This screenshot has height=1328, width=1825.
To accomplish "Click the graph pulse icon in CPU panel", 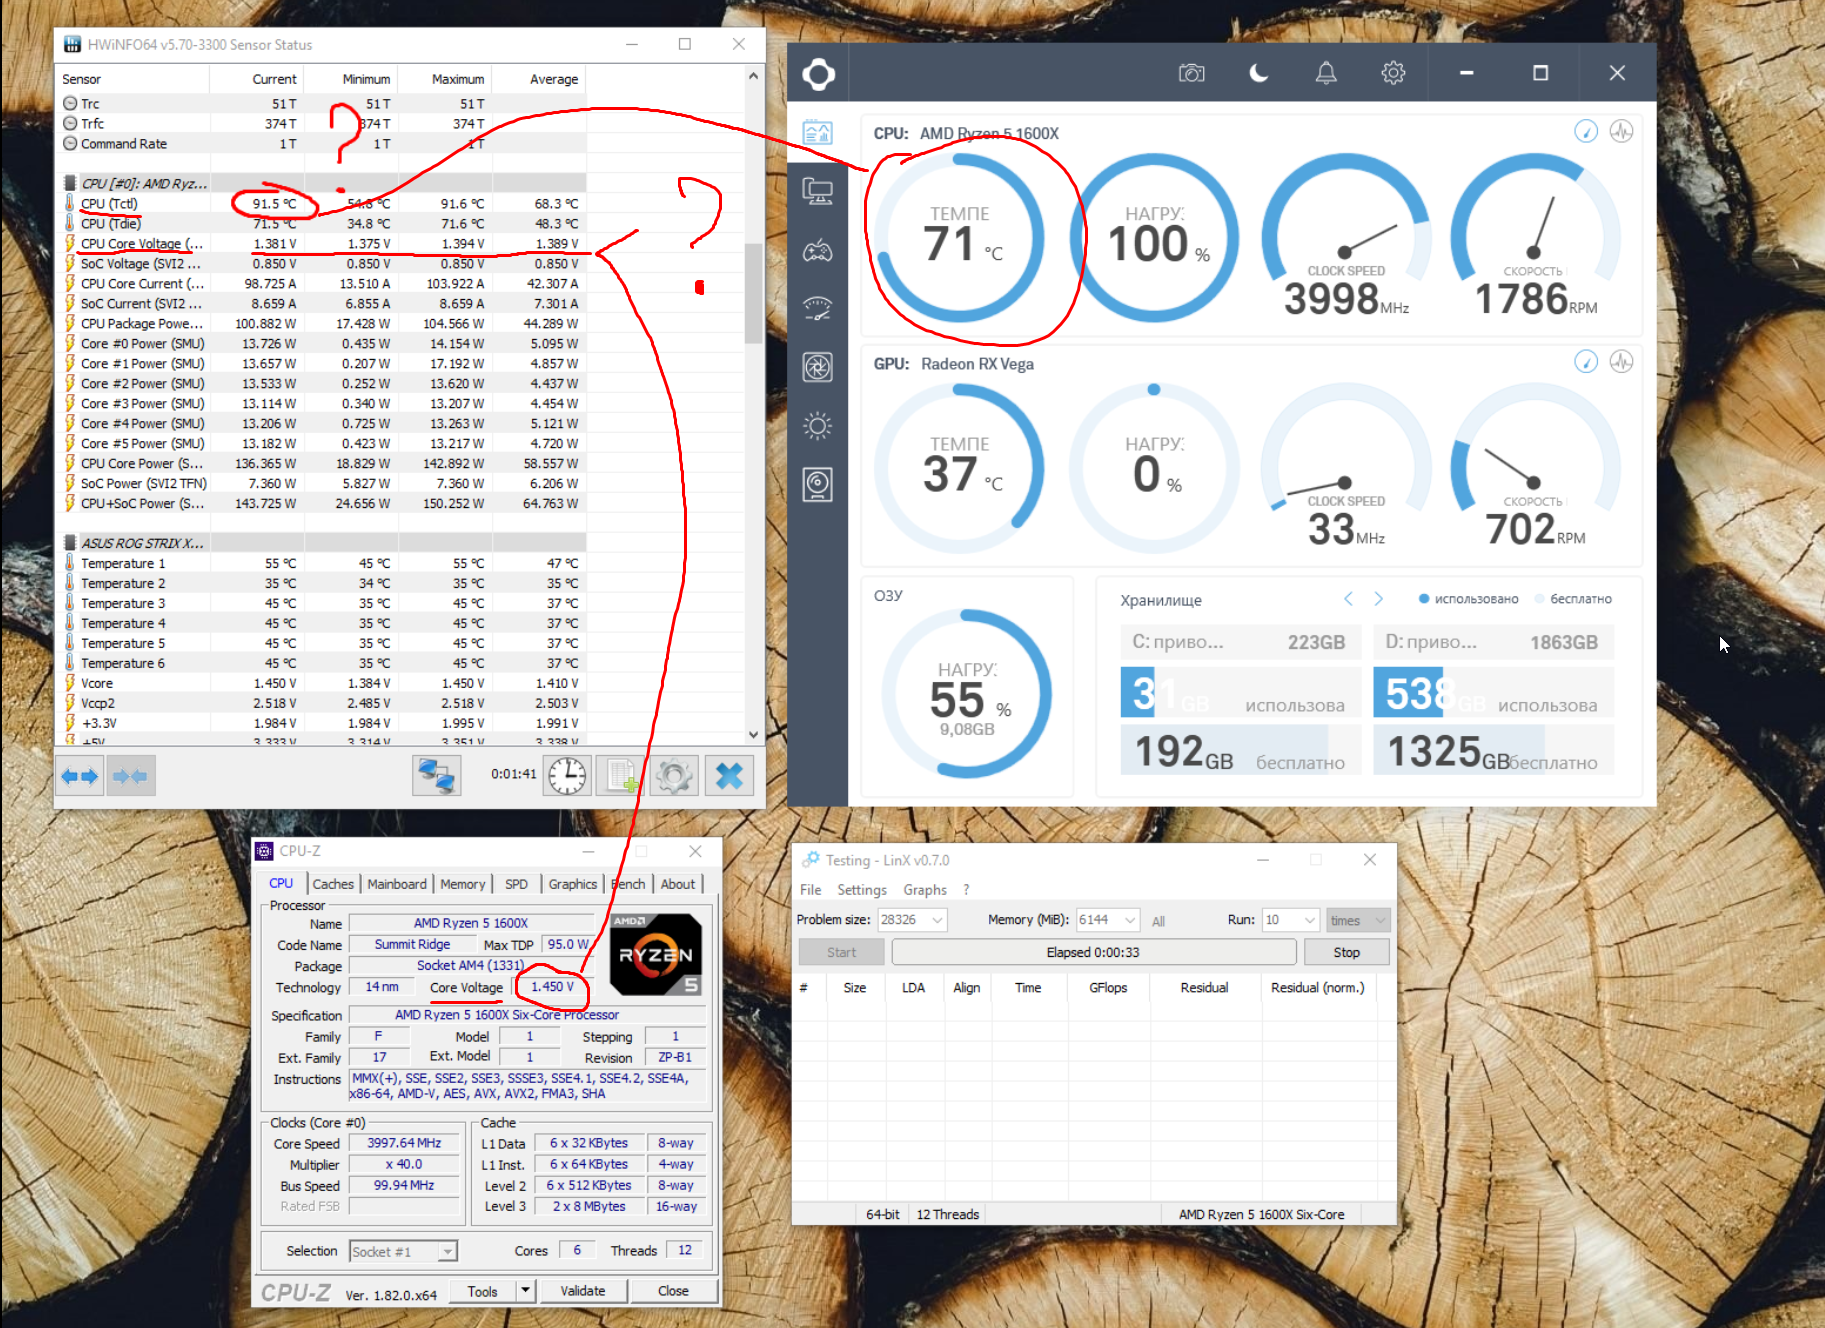I will 1621,131.
